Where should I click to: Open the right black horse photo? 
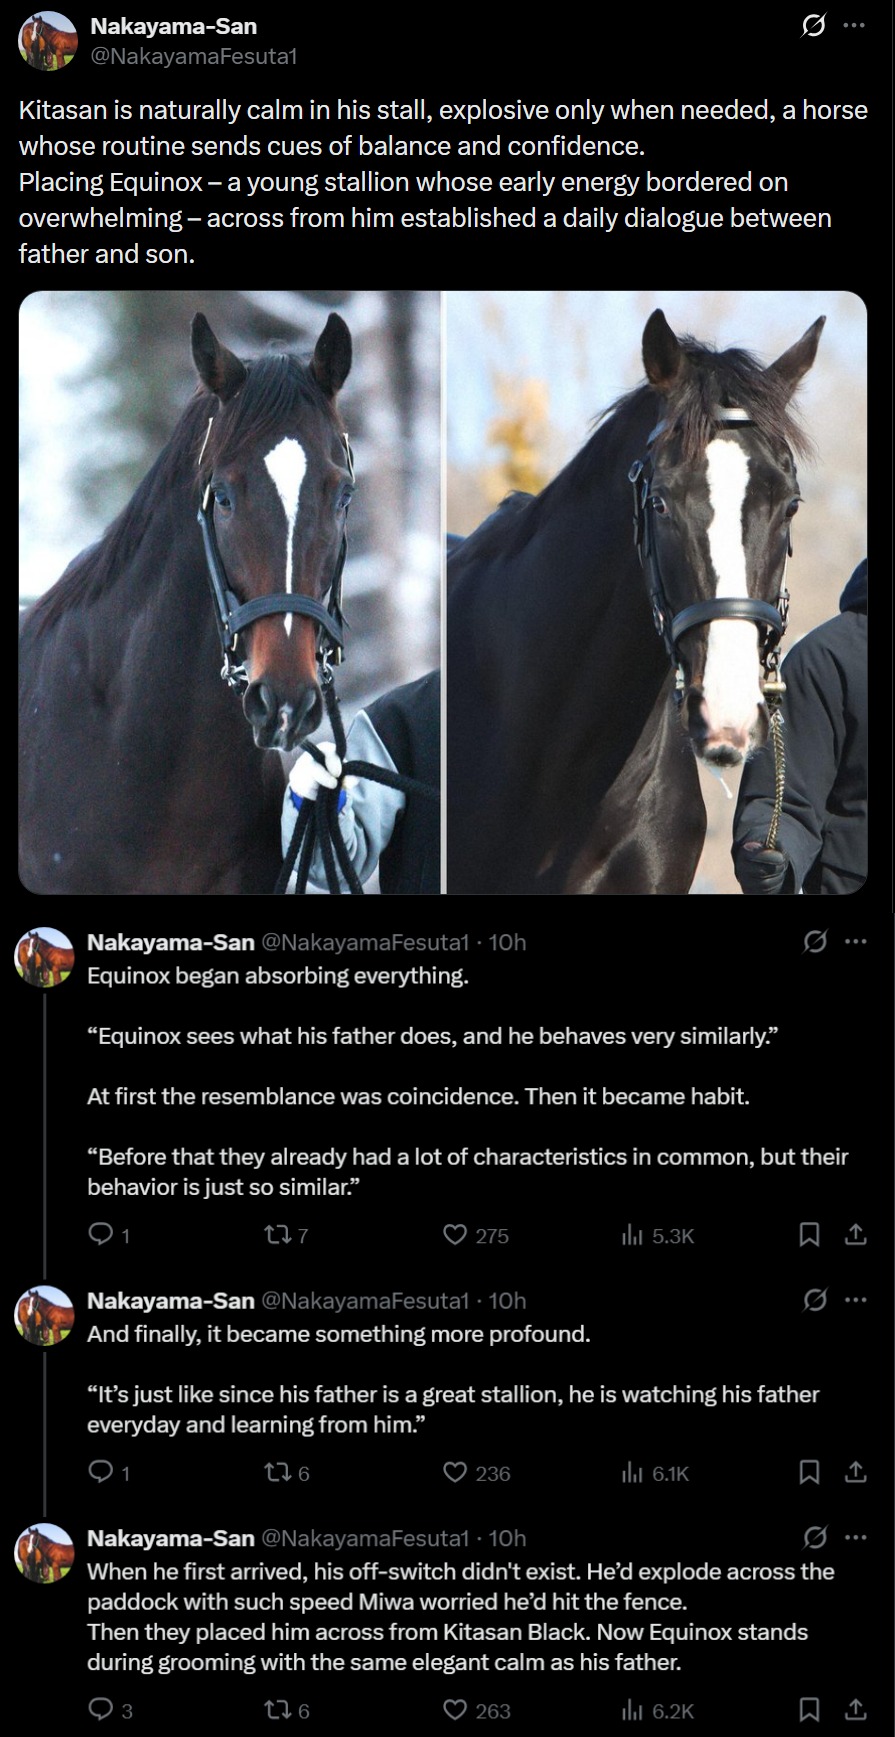(x=656, y=592)
